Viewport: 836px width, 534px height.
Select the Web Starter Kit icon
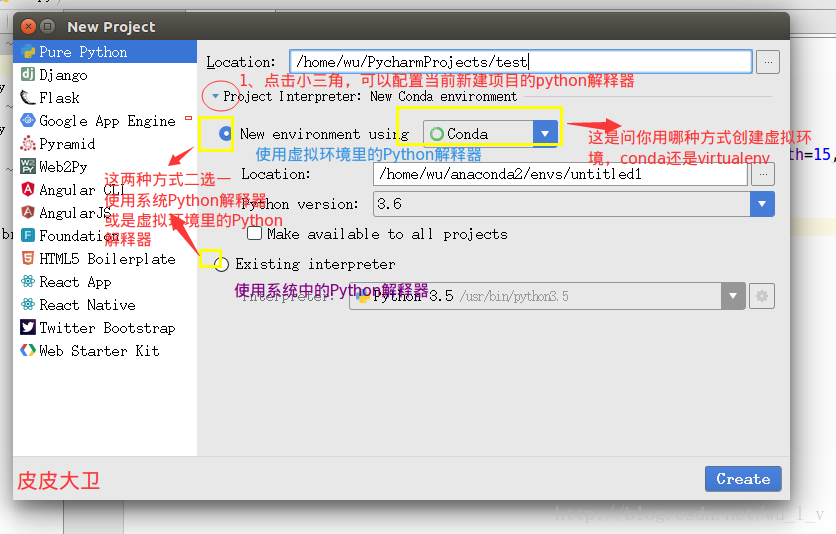pyautogui.click(x=28, y=350)
